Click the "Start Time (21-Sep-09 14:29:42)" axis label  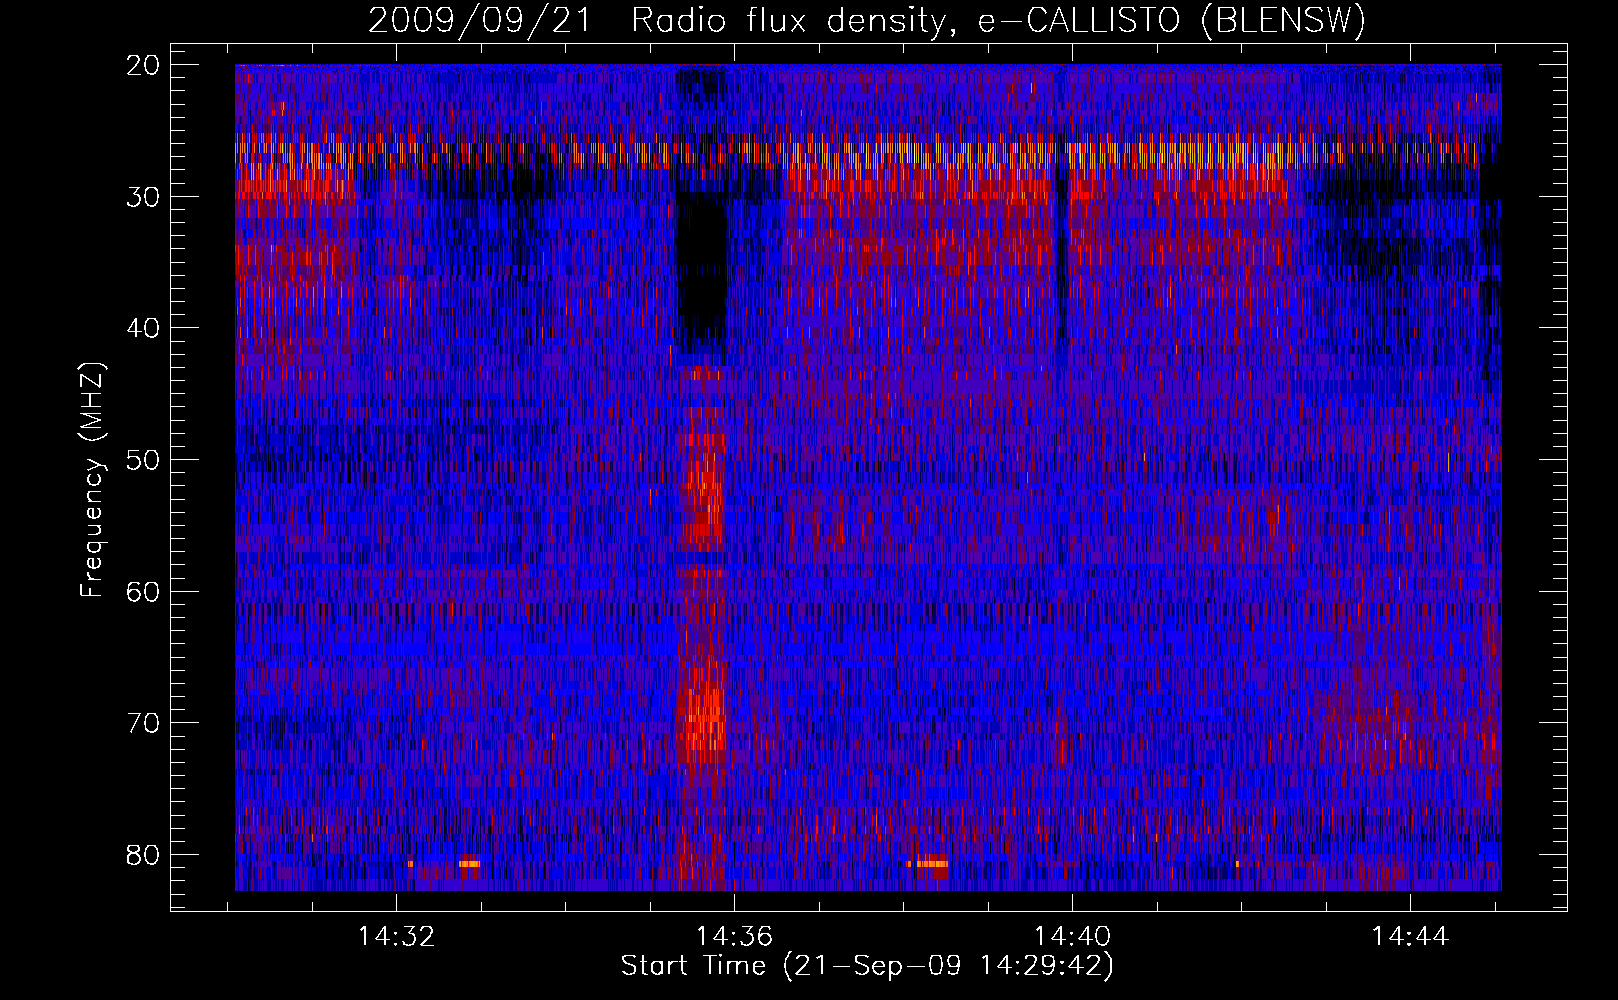867,966
